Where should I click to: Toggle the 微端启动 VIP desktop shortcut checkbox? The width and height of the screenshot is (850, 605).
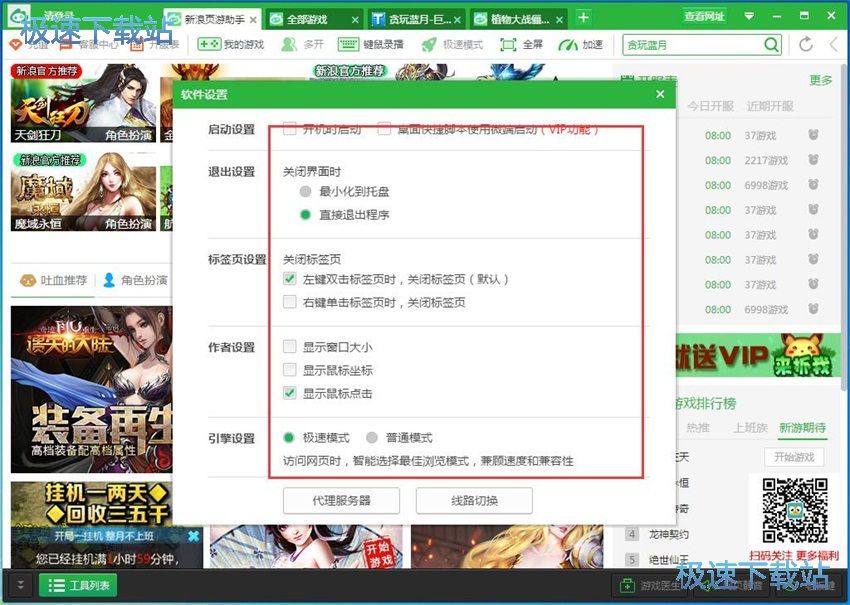[x=384, y=129]
